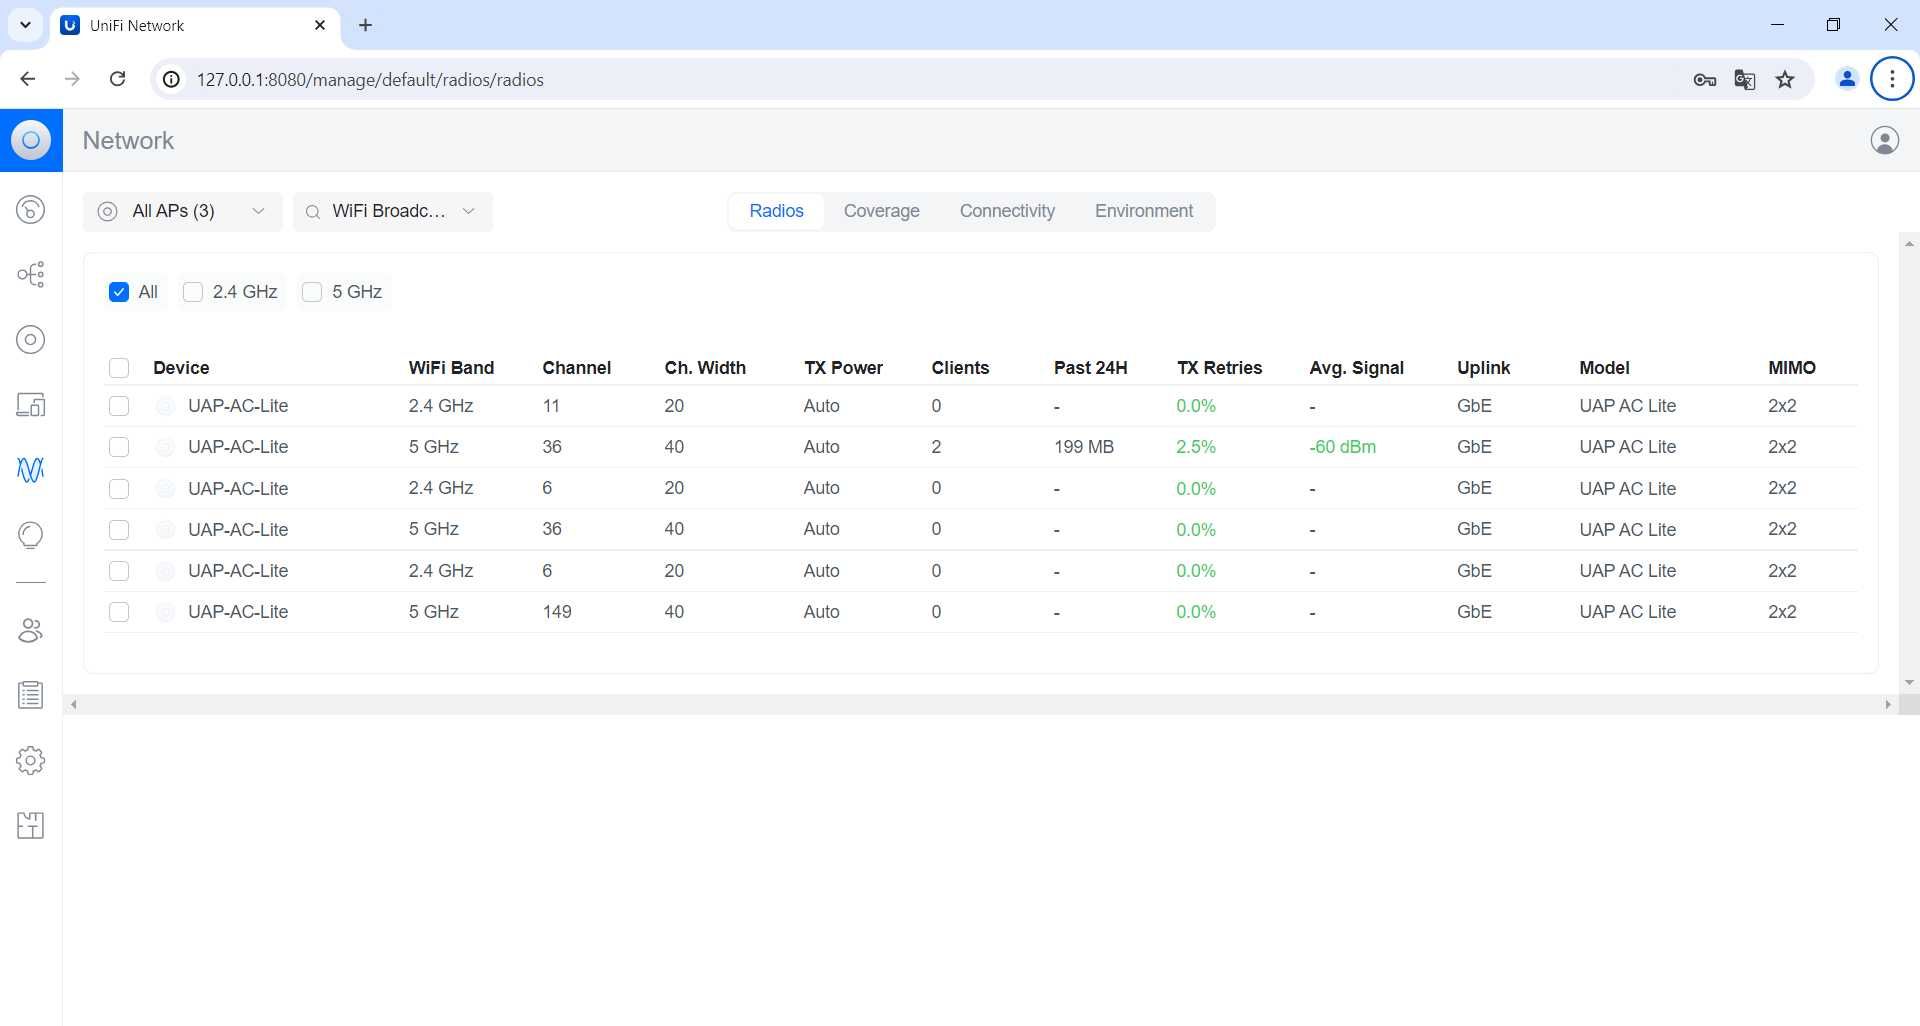Viewport: 1920px width, 1026px height.
Task: Switch to the Environment tab
Action: [1143, 211]
